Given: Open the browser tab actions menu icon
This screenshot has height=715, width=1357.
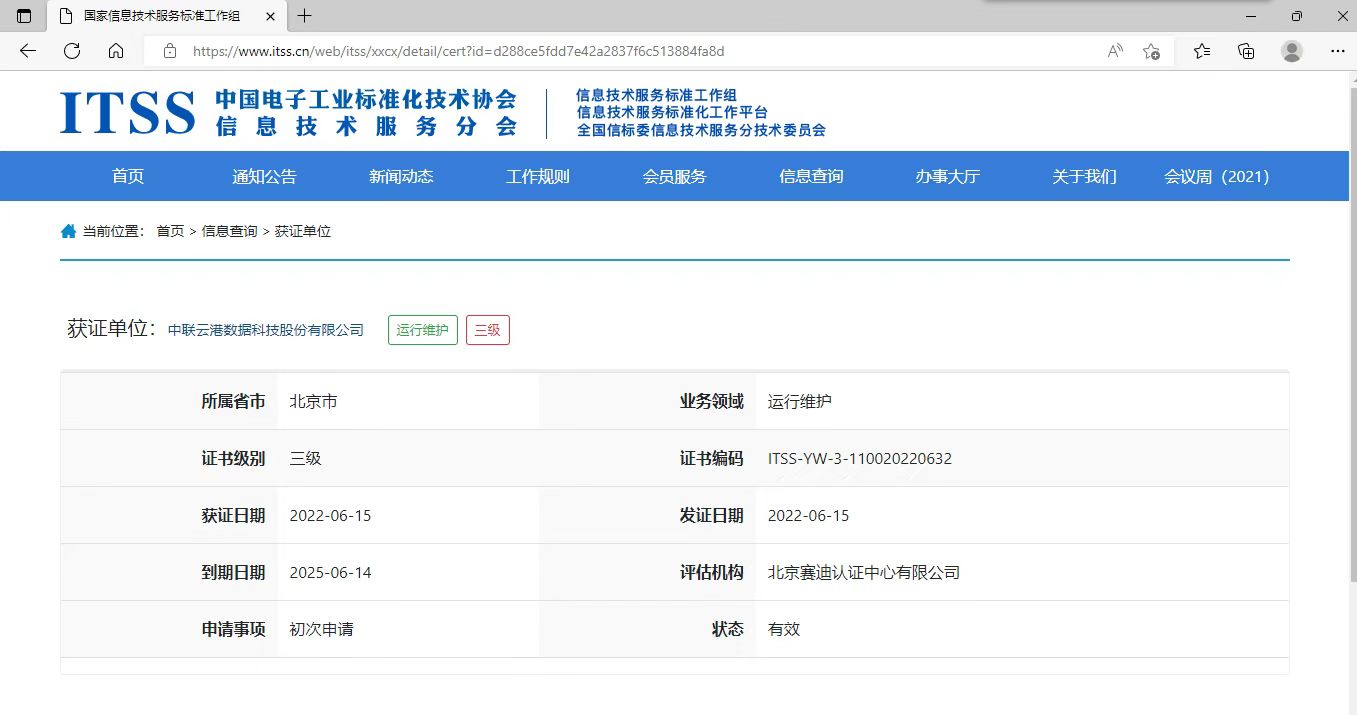Looking at the screenshot, I should (x=24, y=16).
